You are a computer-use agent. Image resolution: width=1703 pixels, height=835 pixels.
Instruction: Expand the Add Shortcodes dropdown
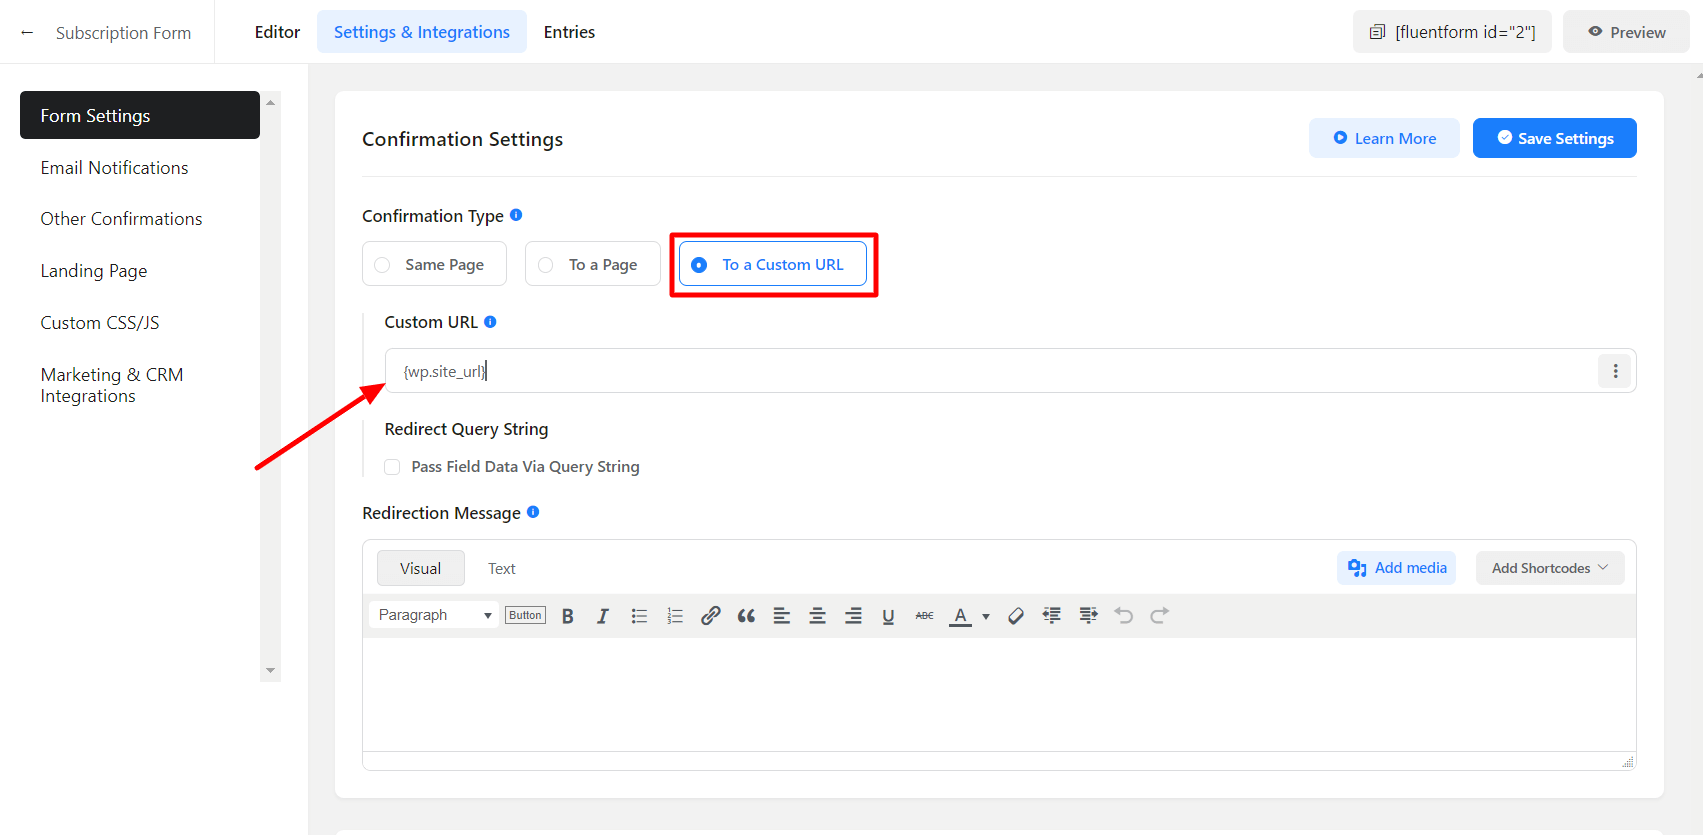[x=1549, y=568]
